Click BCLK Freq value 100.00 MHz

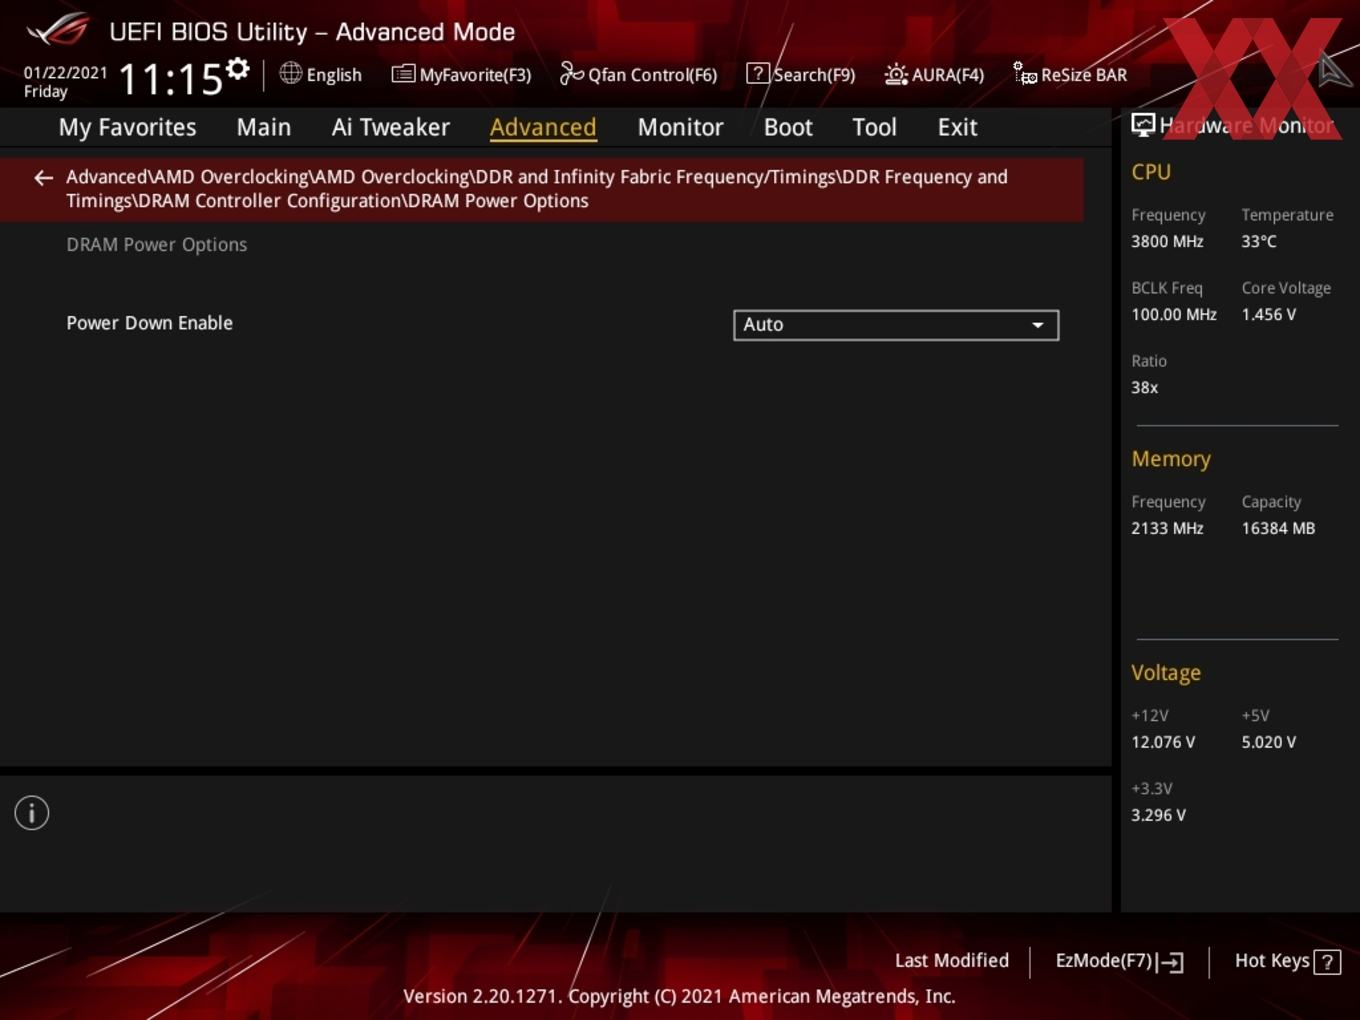(x=1174, y=314)
